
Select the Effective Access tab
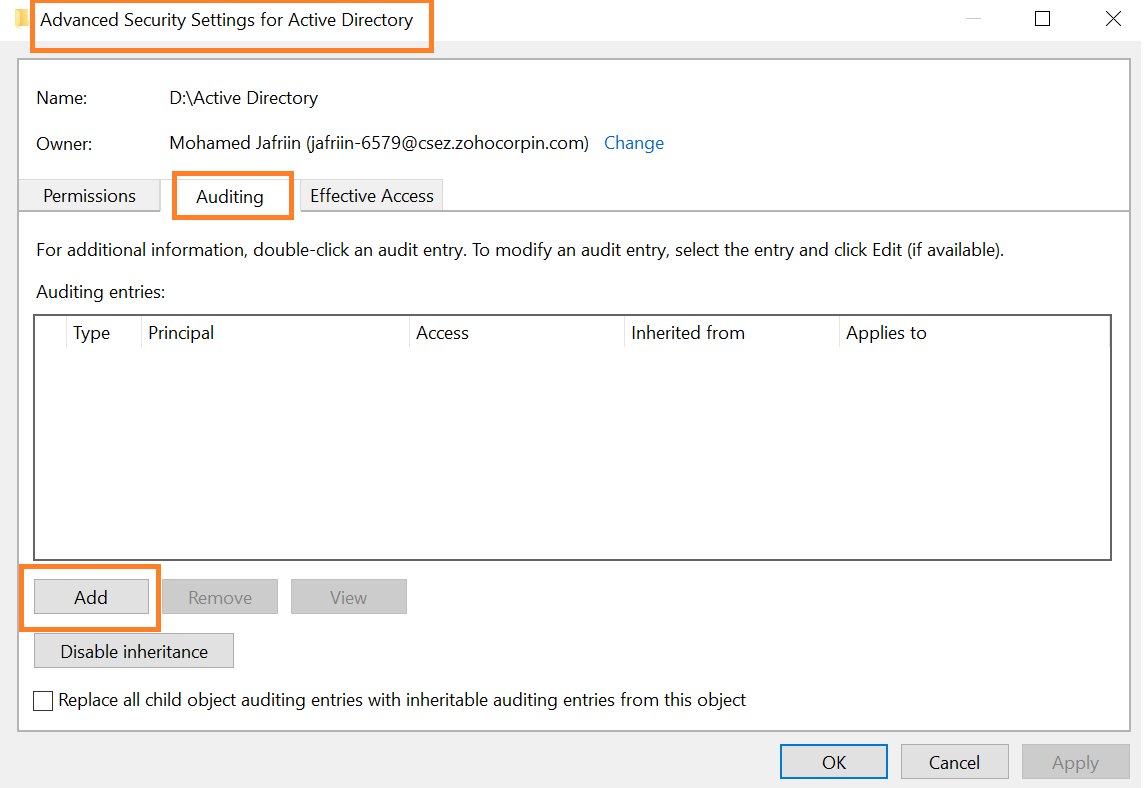(371, 195)
